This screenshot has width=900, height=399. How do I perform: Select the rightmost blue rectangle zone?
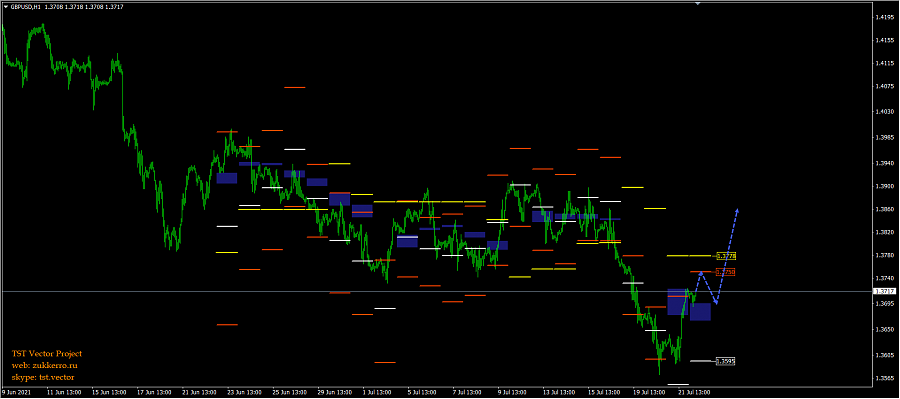[700, 312]
